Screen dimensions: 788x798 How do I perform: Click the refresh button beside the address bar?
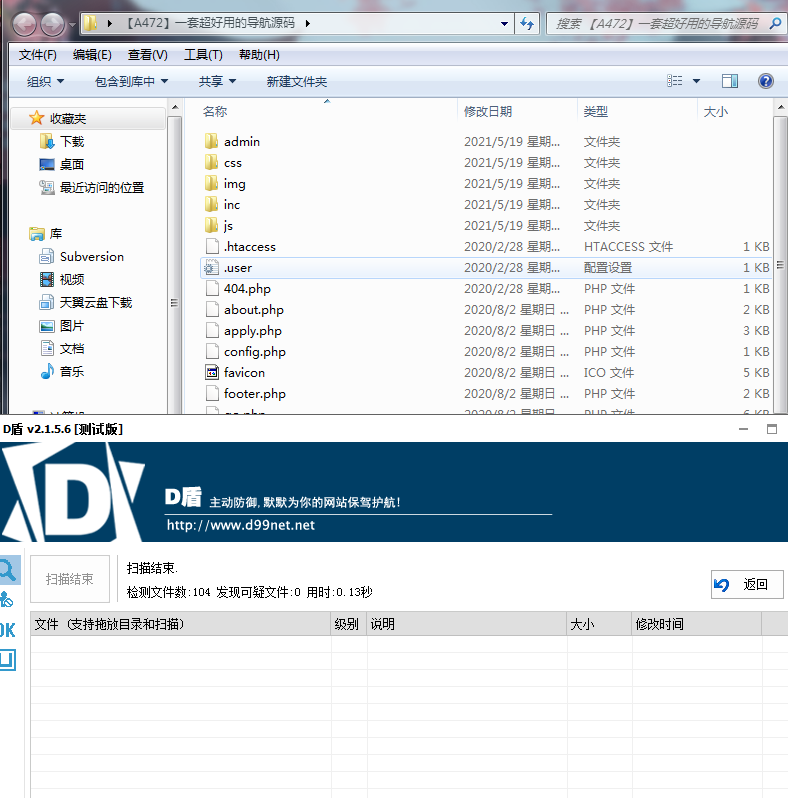[x=528, y=23]
